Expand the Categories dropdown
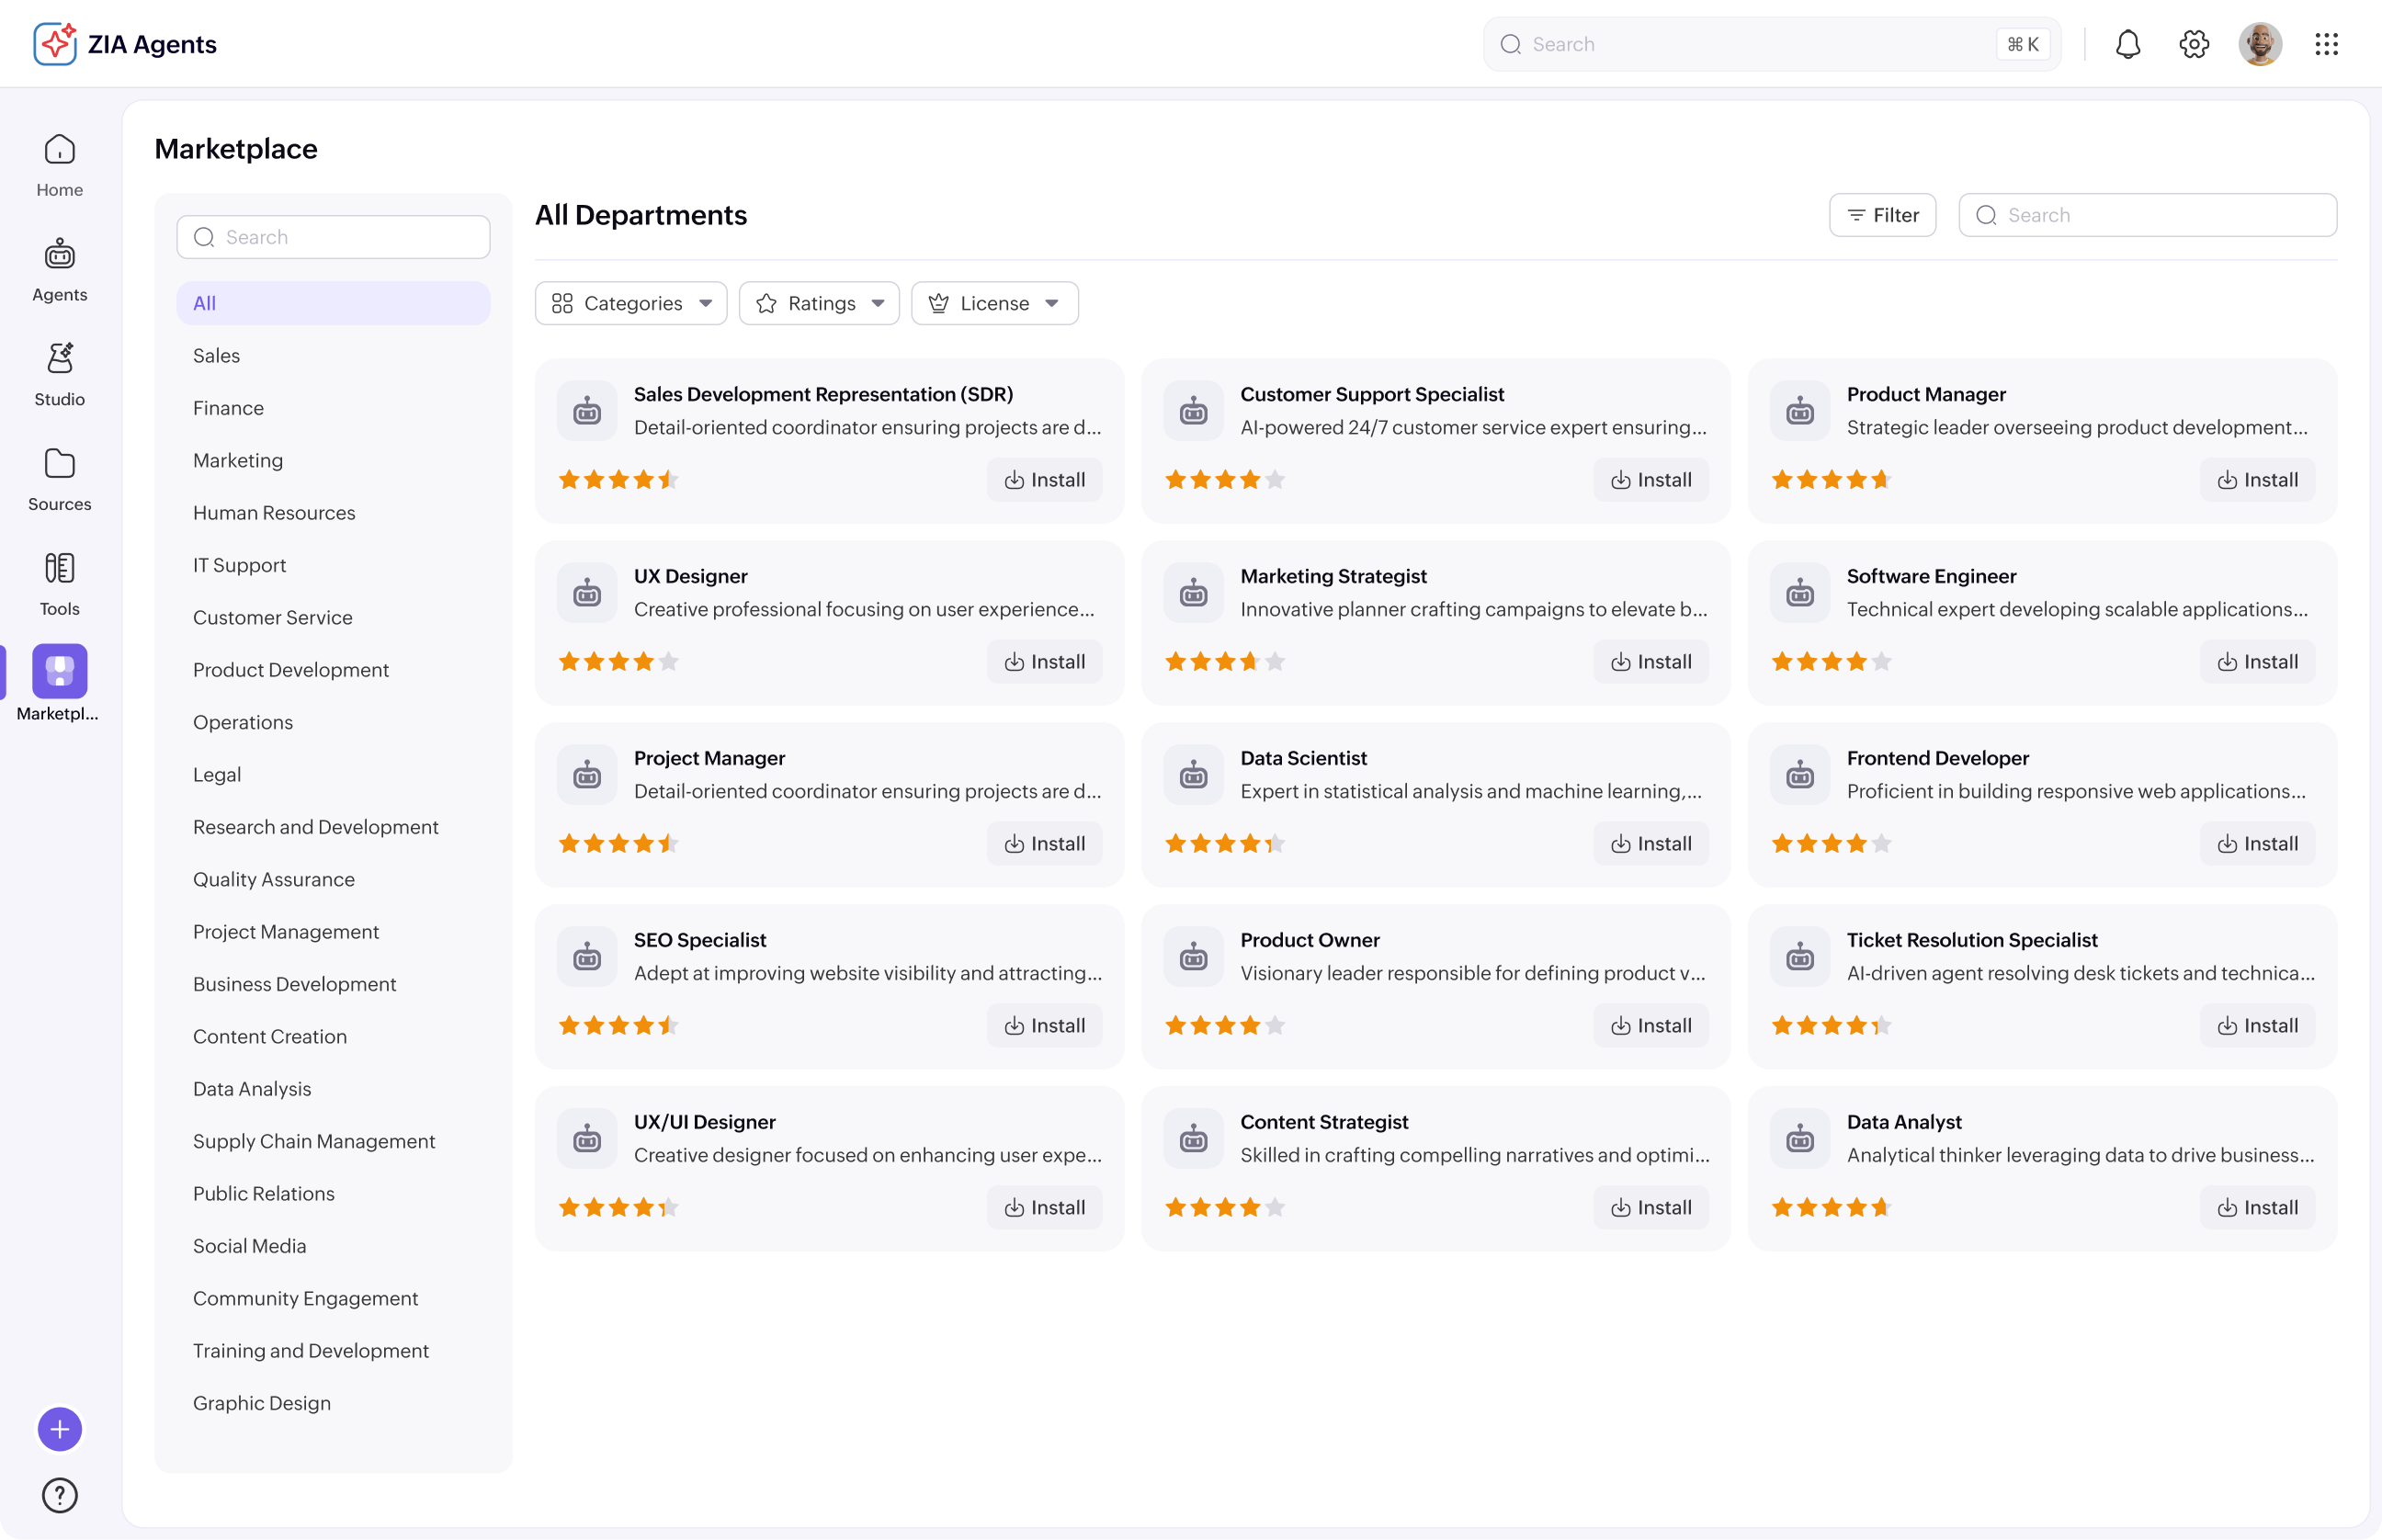This screenshot has width=2382, height=1540. click(x=631, y=303)
